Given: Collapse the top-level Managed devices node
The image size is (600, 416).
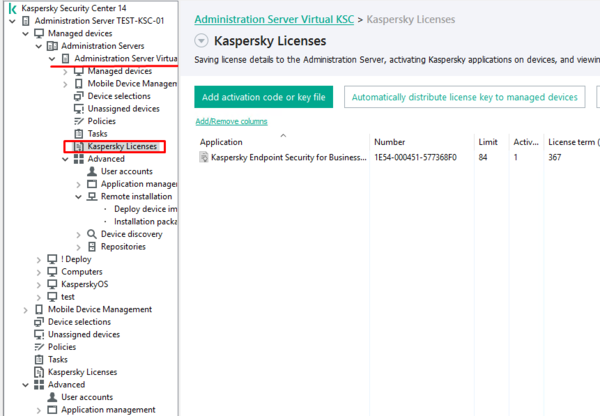Looking at the screenshot, I should (x=25, y=34).
